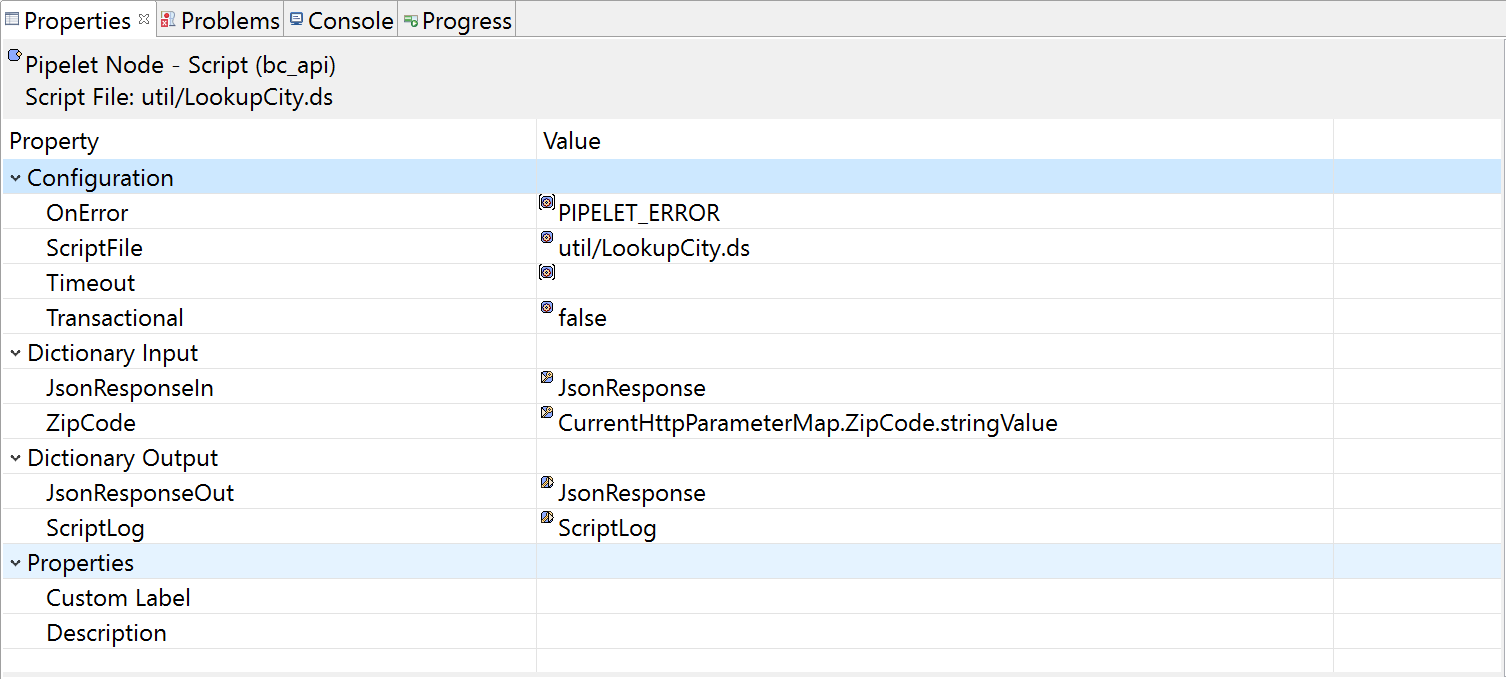The height and width of the screenshot is (679, 1506).
Task: Click the input icon next to the ZipCode value
Action: click(546, 412)
